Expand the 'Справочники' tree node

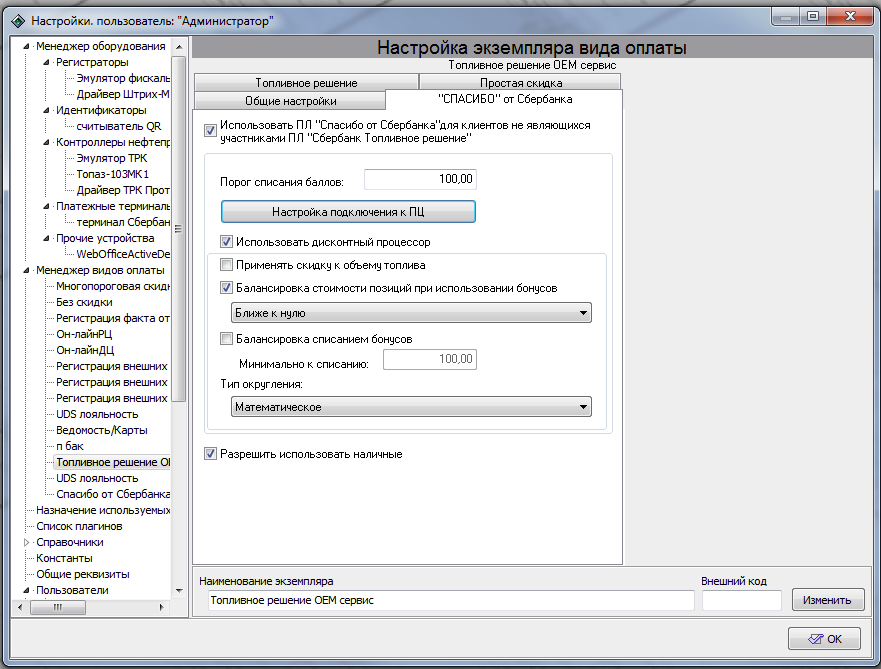click(26, 543)
